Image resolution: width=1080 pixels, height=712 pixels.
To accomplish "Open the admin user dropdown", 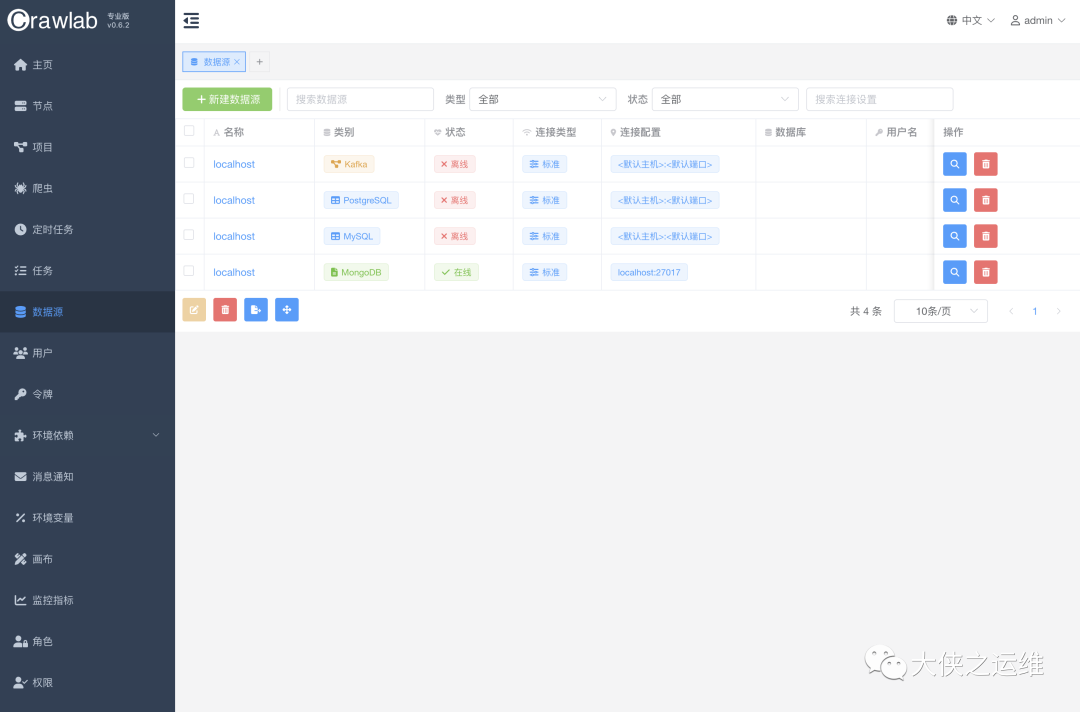I will tap(1038, 21).
